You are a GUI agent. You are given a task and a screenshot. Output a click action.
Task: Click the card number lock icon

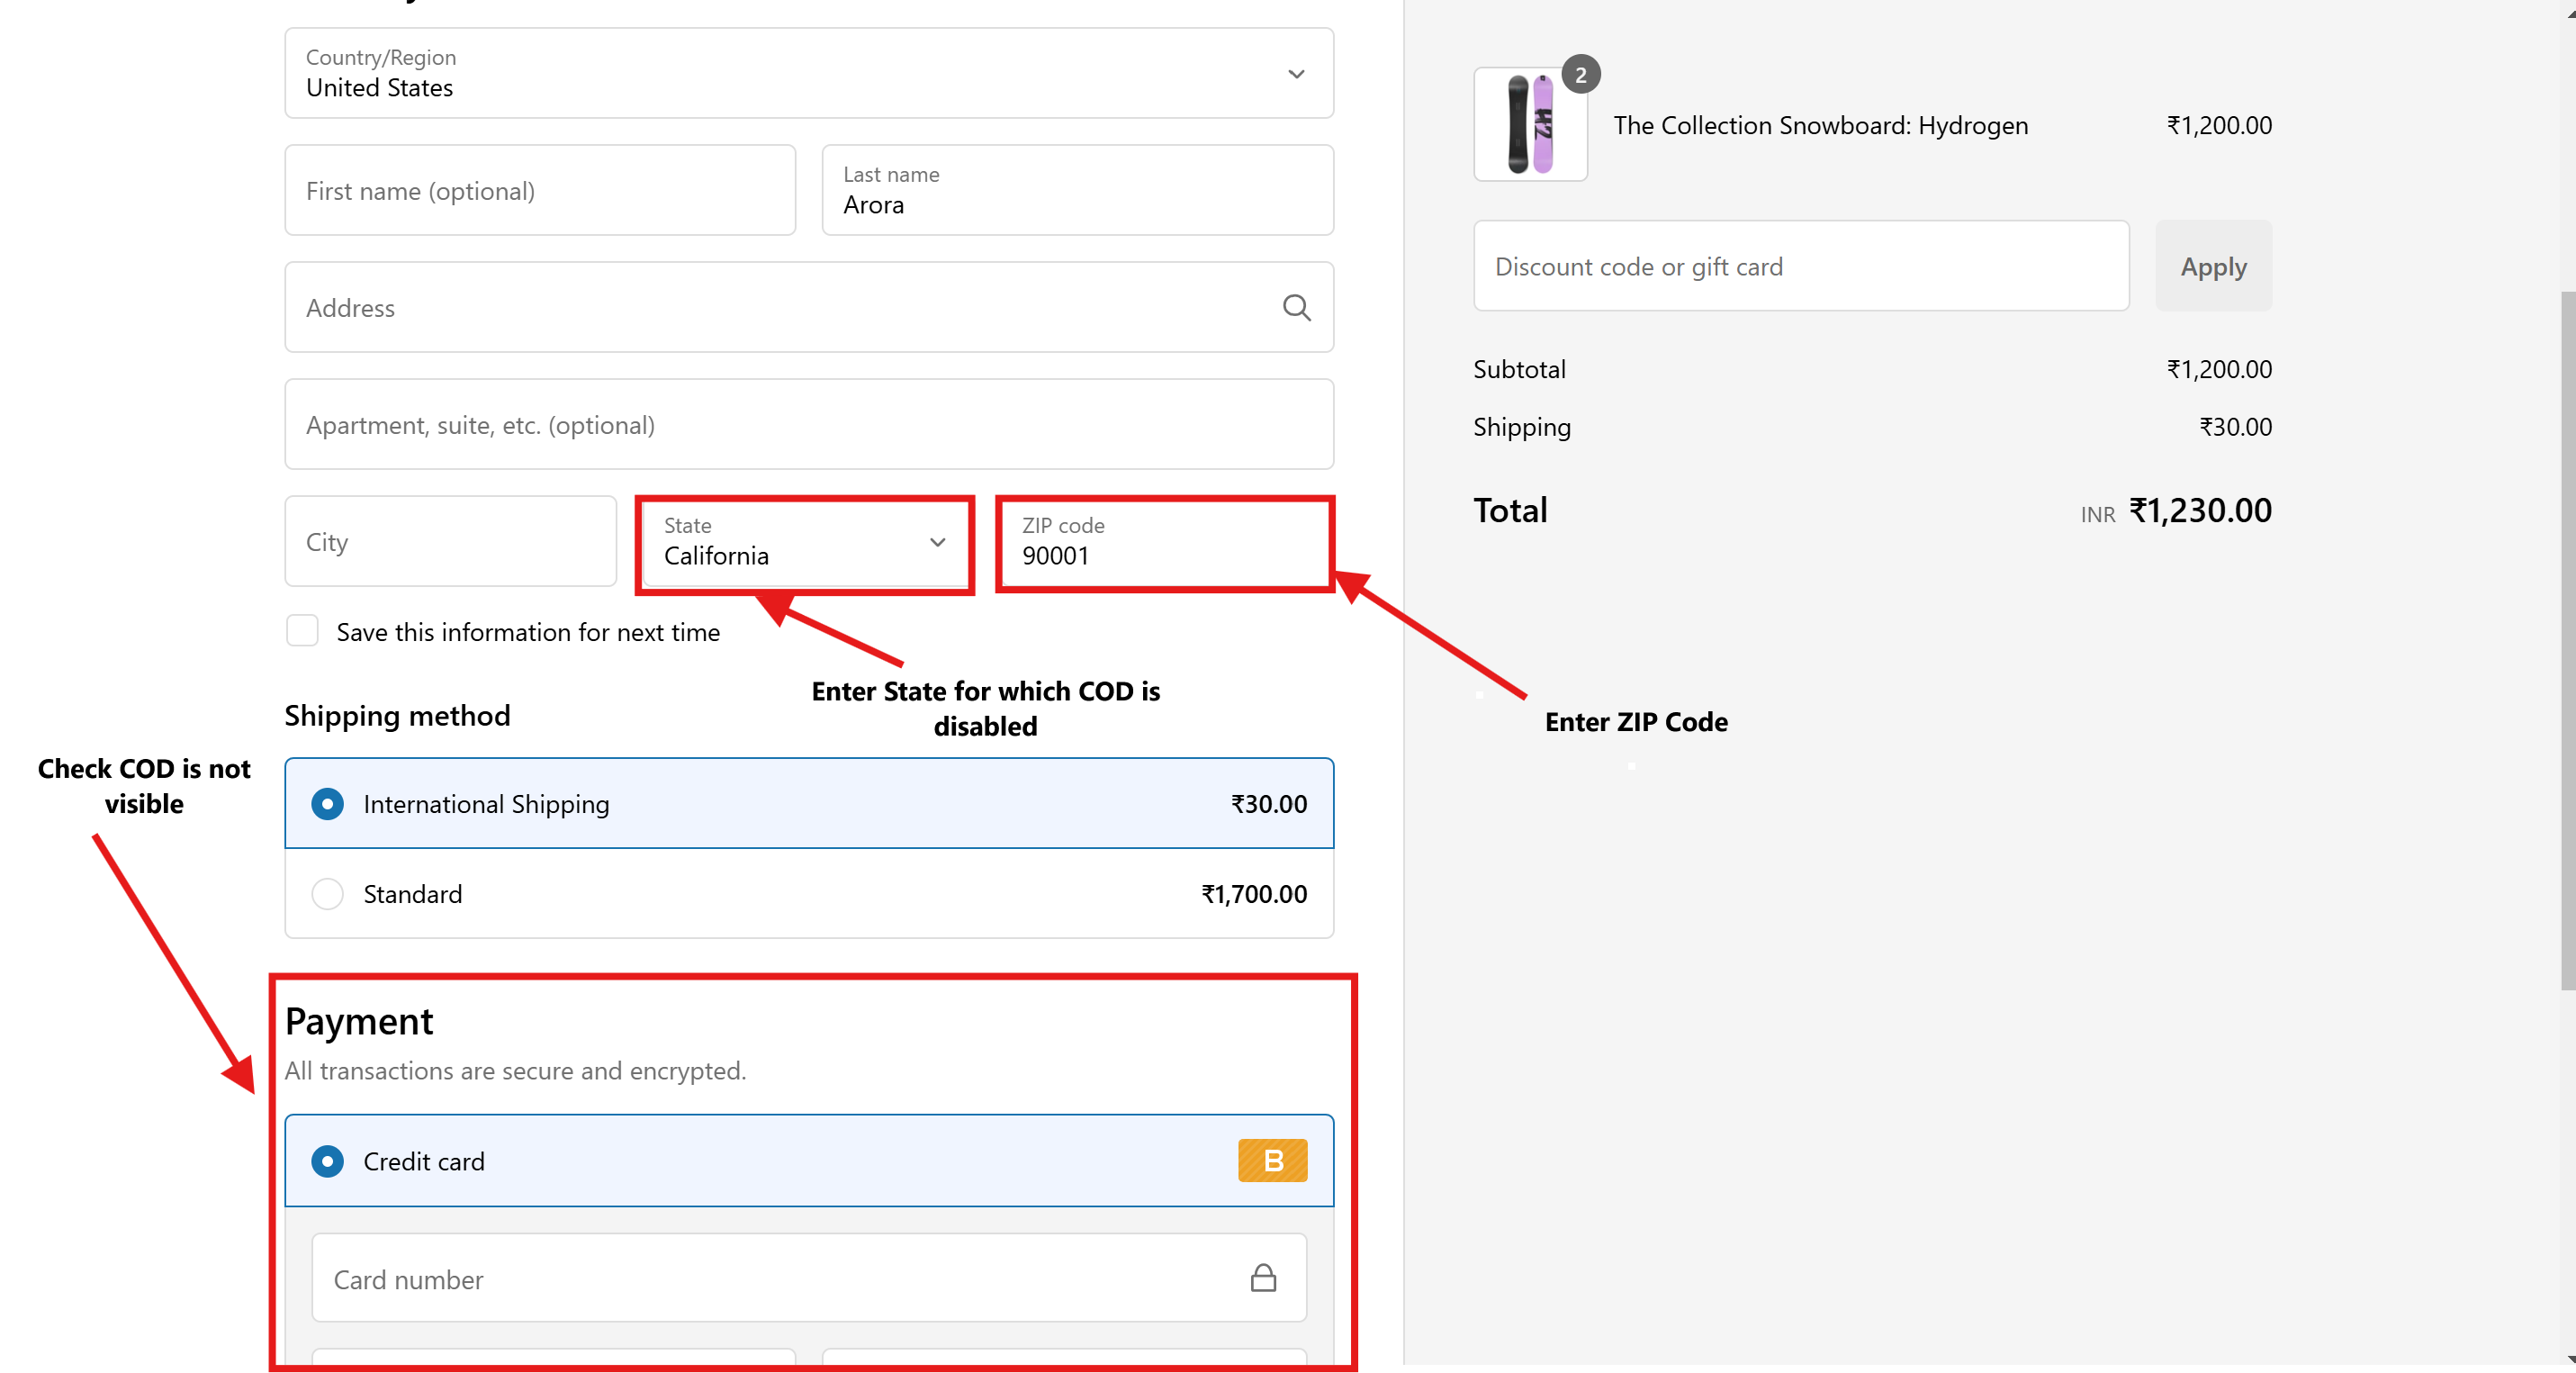point(1263,1278)
